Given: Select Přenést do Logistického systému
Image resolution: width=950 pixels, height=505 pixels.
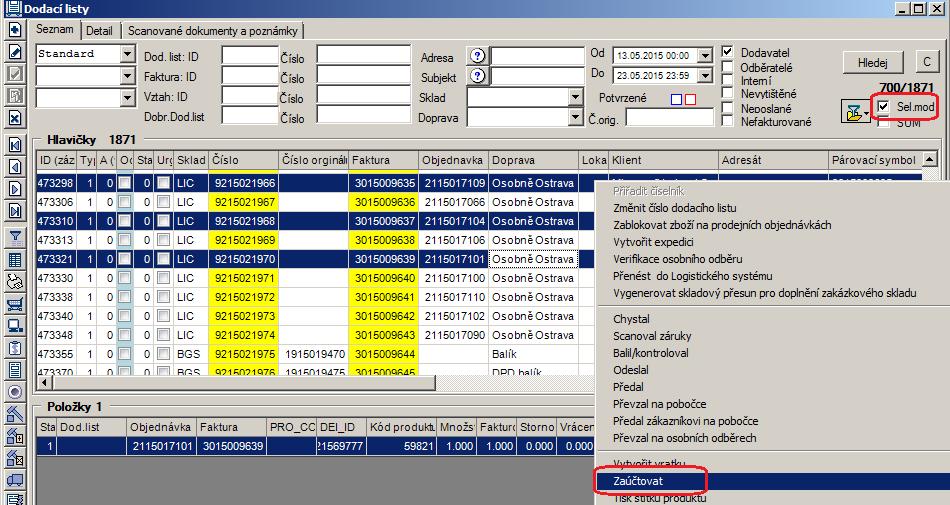Looking at the screenshot, I should 693,276.
